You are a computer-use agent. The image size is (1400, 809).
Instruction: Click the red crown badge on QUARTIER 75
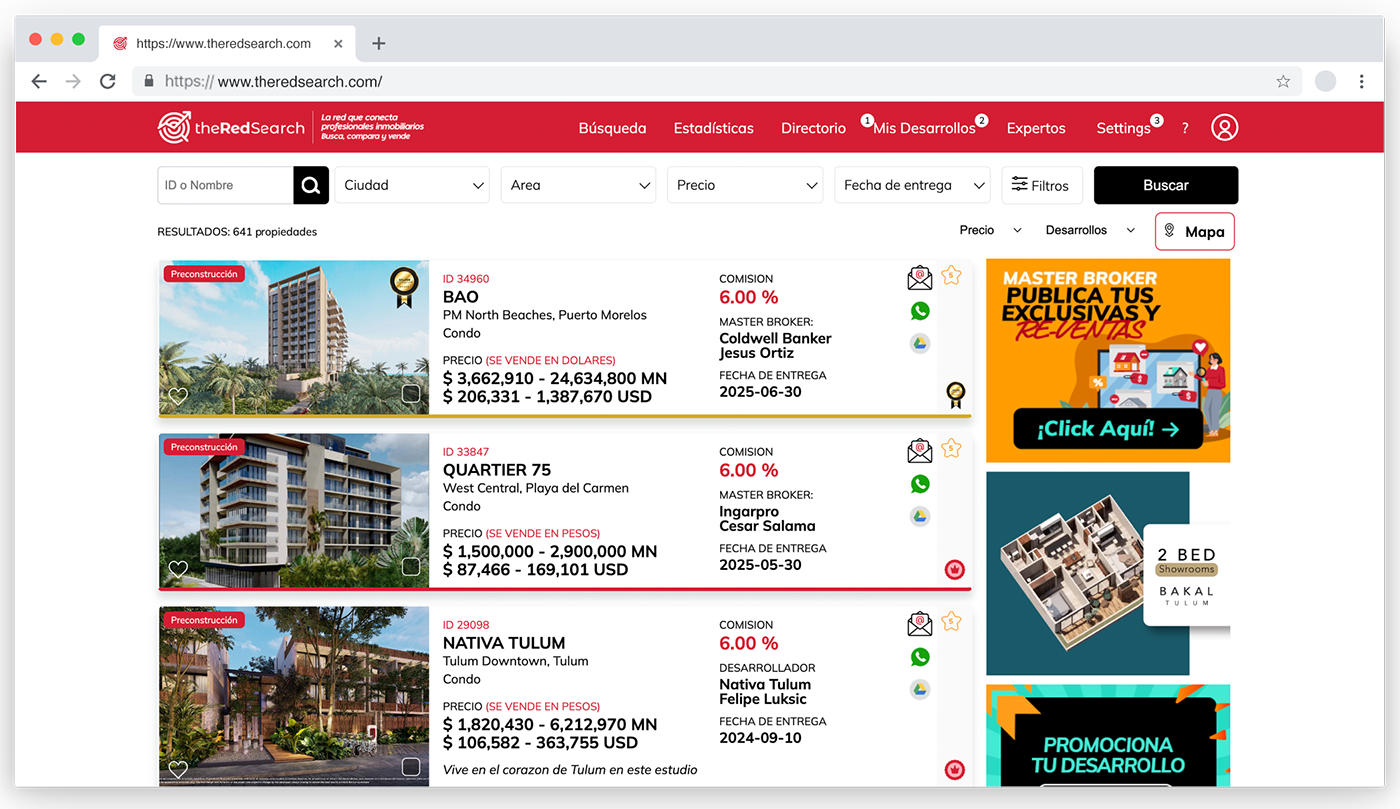tap(955, 570)
